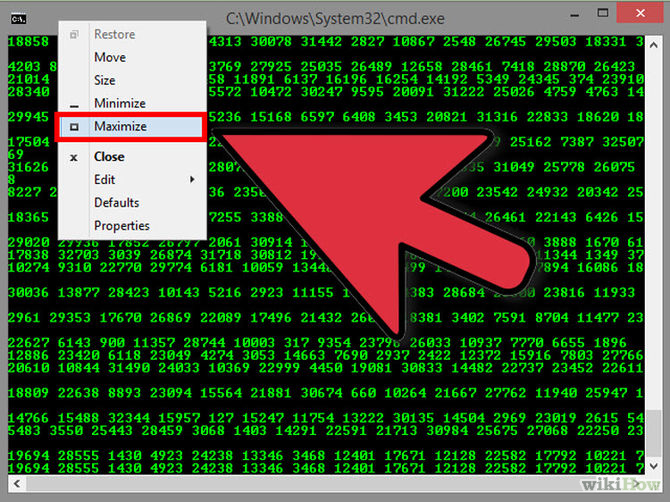Click the number 32344 near the bottom
The height and width of the screenshot is (502, 670).
[129, 418]
